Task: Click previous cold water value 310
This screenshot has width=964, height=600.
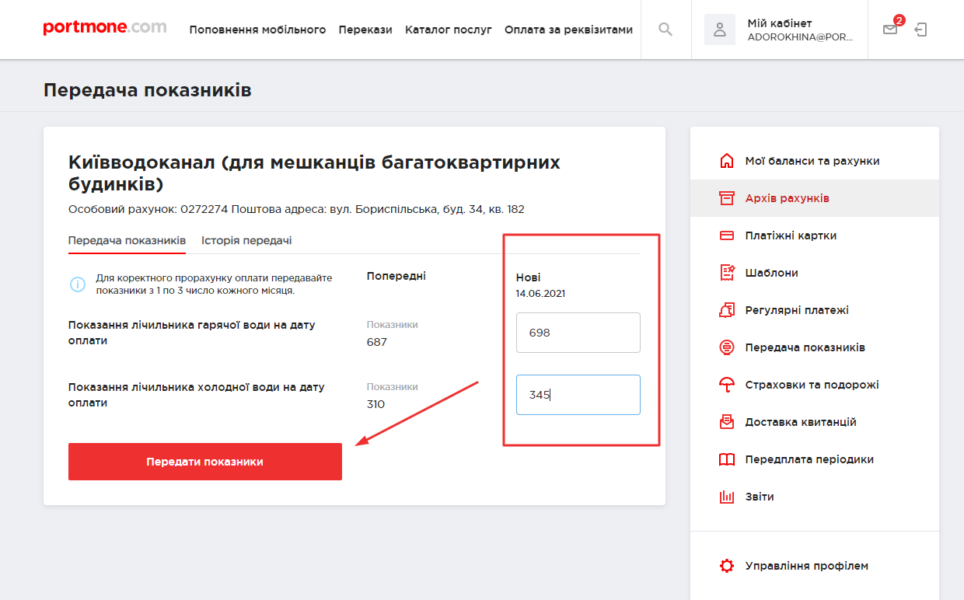Action: tap(376, 404)
